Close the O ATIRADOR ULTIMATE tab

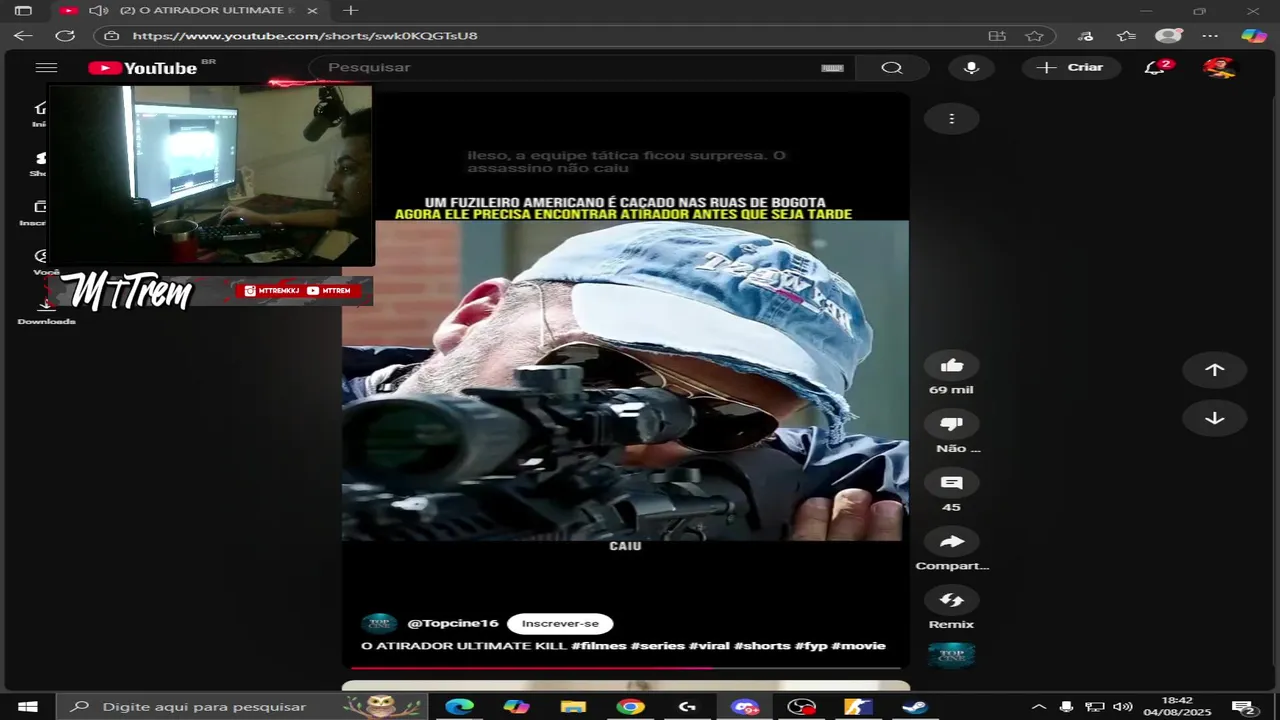[x=312, y=10]
